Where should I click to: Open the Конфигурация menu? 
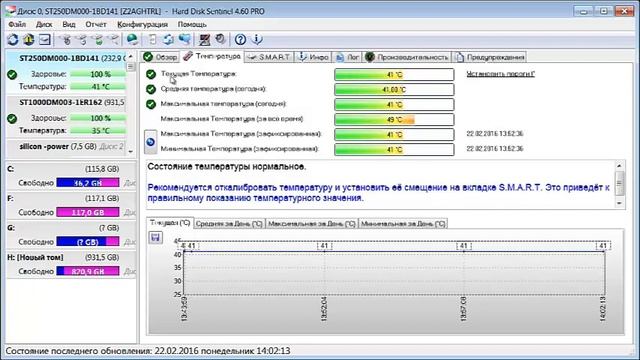coord(142,24)
